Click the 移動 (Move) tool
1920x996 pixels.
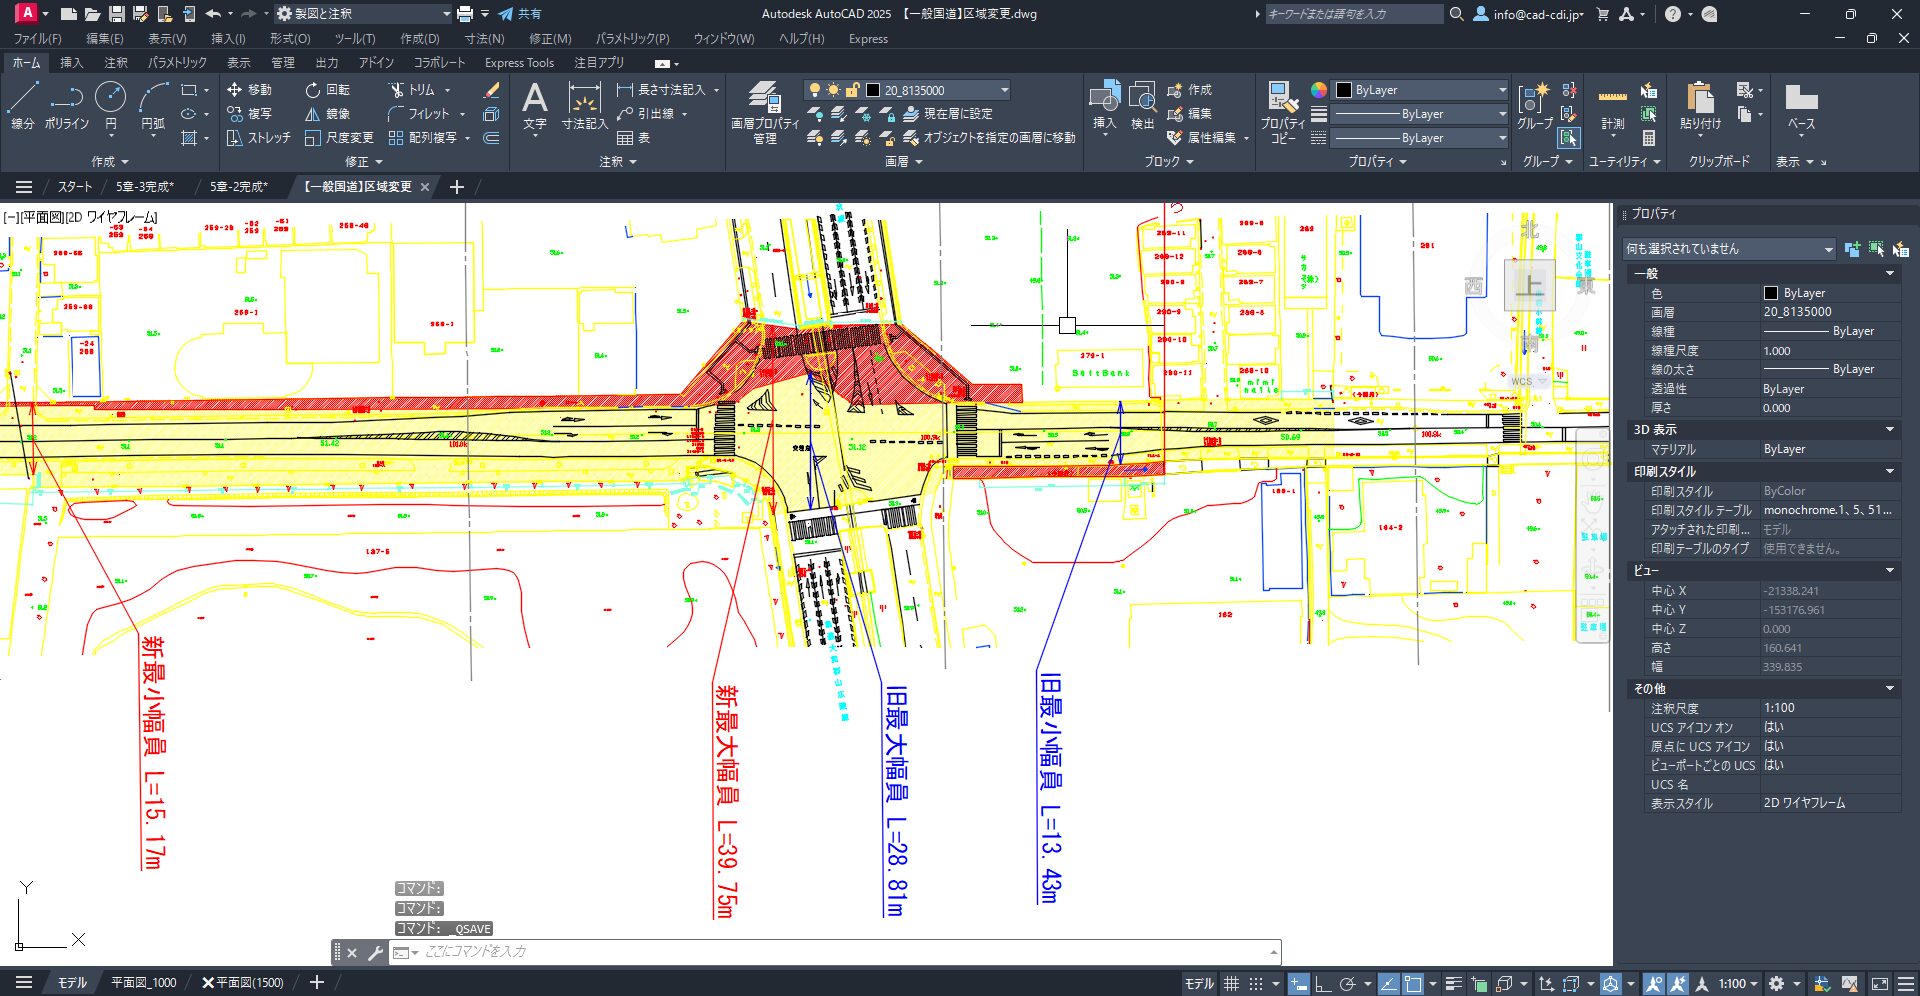point(249,90)
